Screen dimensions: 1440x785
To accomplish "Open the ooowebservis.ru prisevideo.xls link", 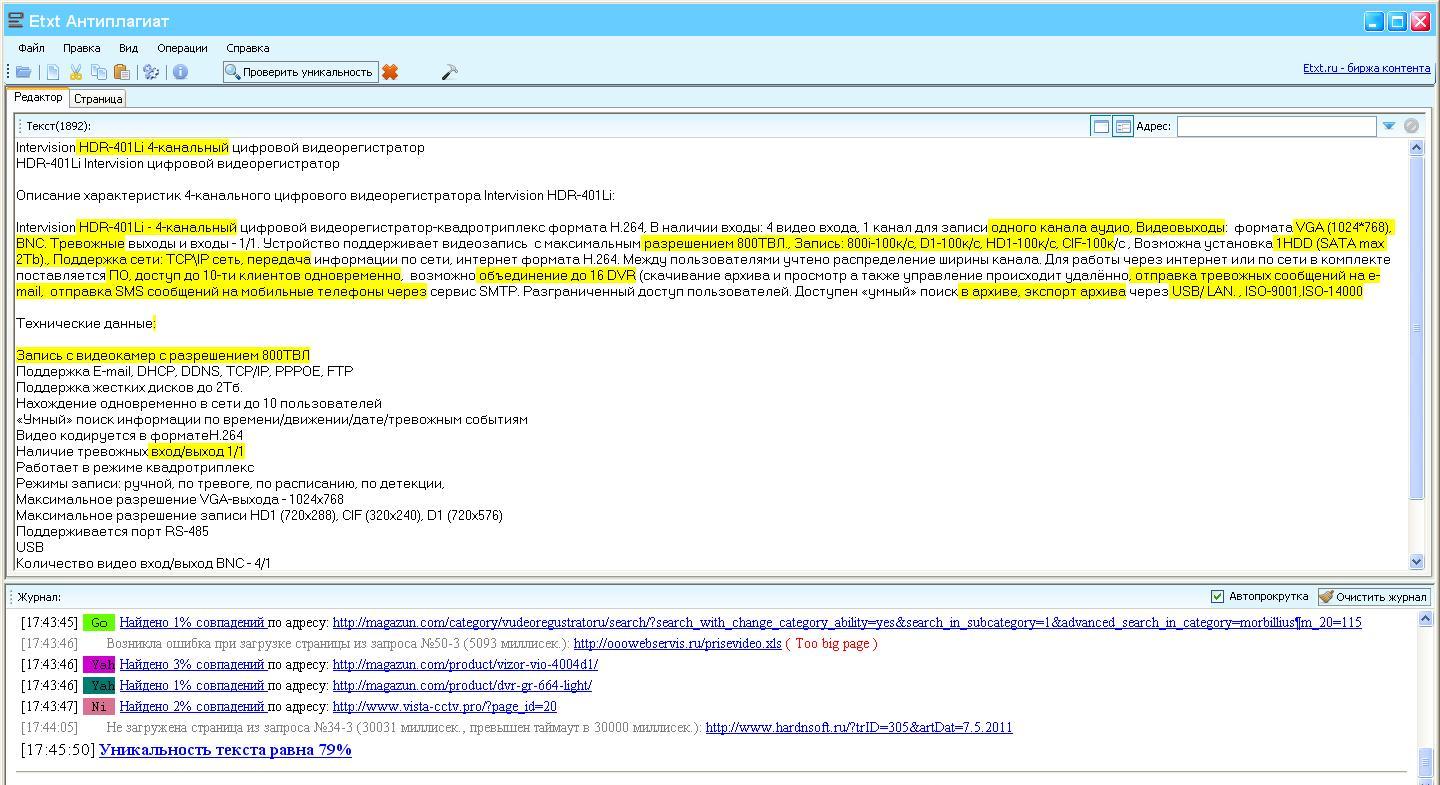I will coord(678,644).
